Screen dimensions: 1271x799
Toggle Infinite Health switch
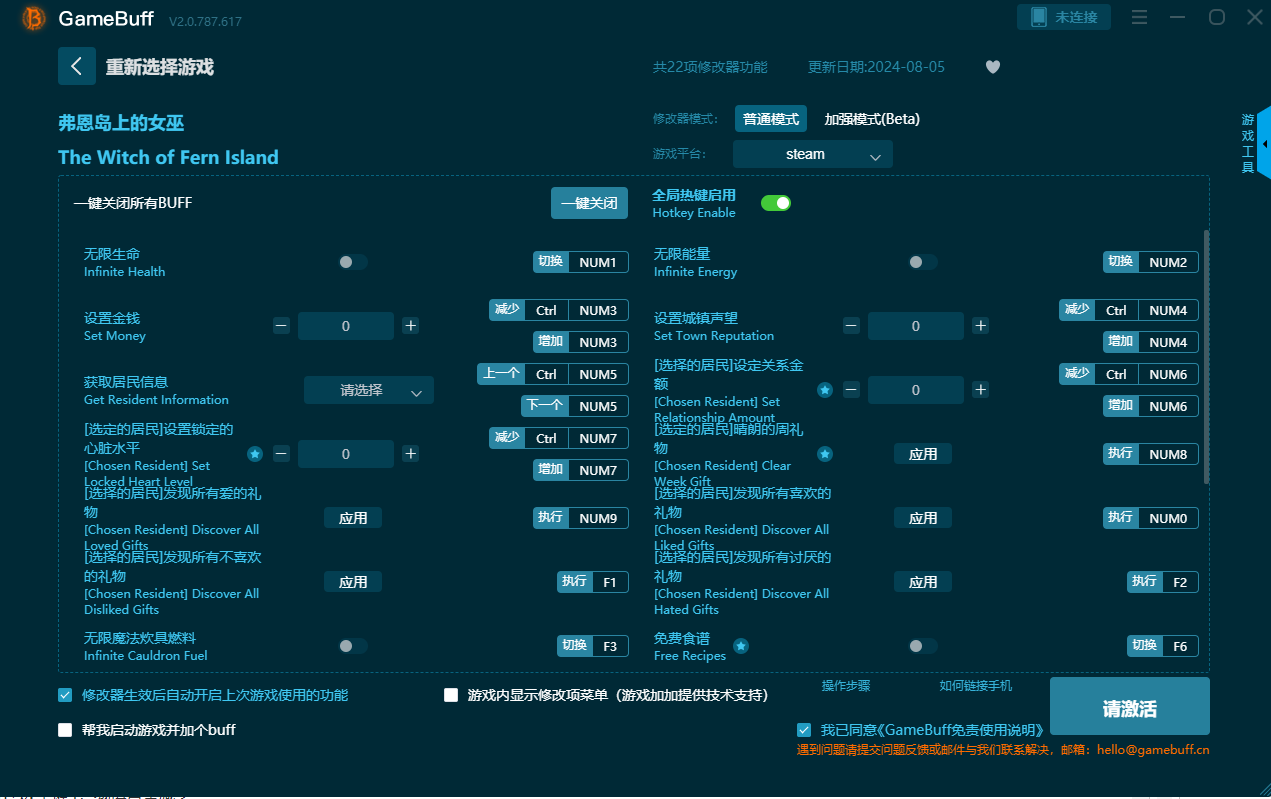click(x=353, y=262)
